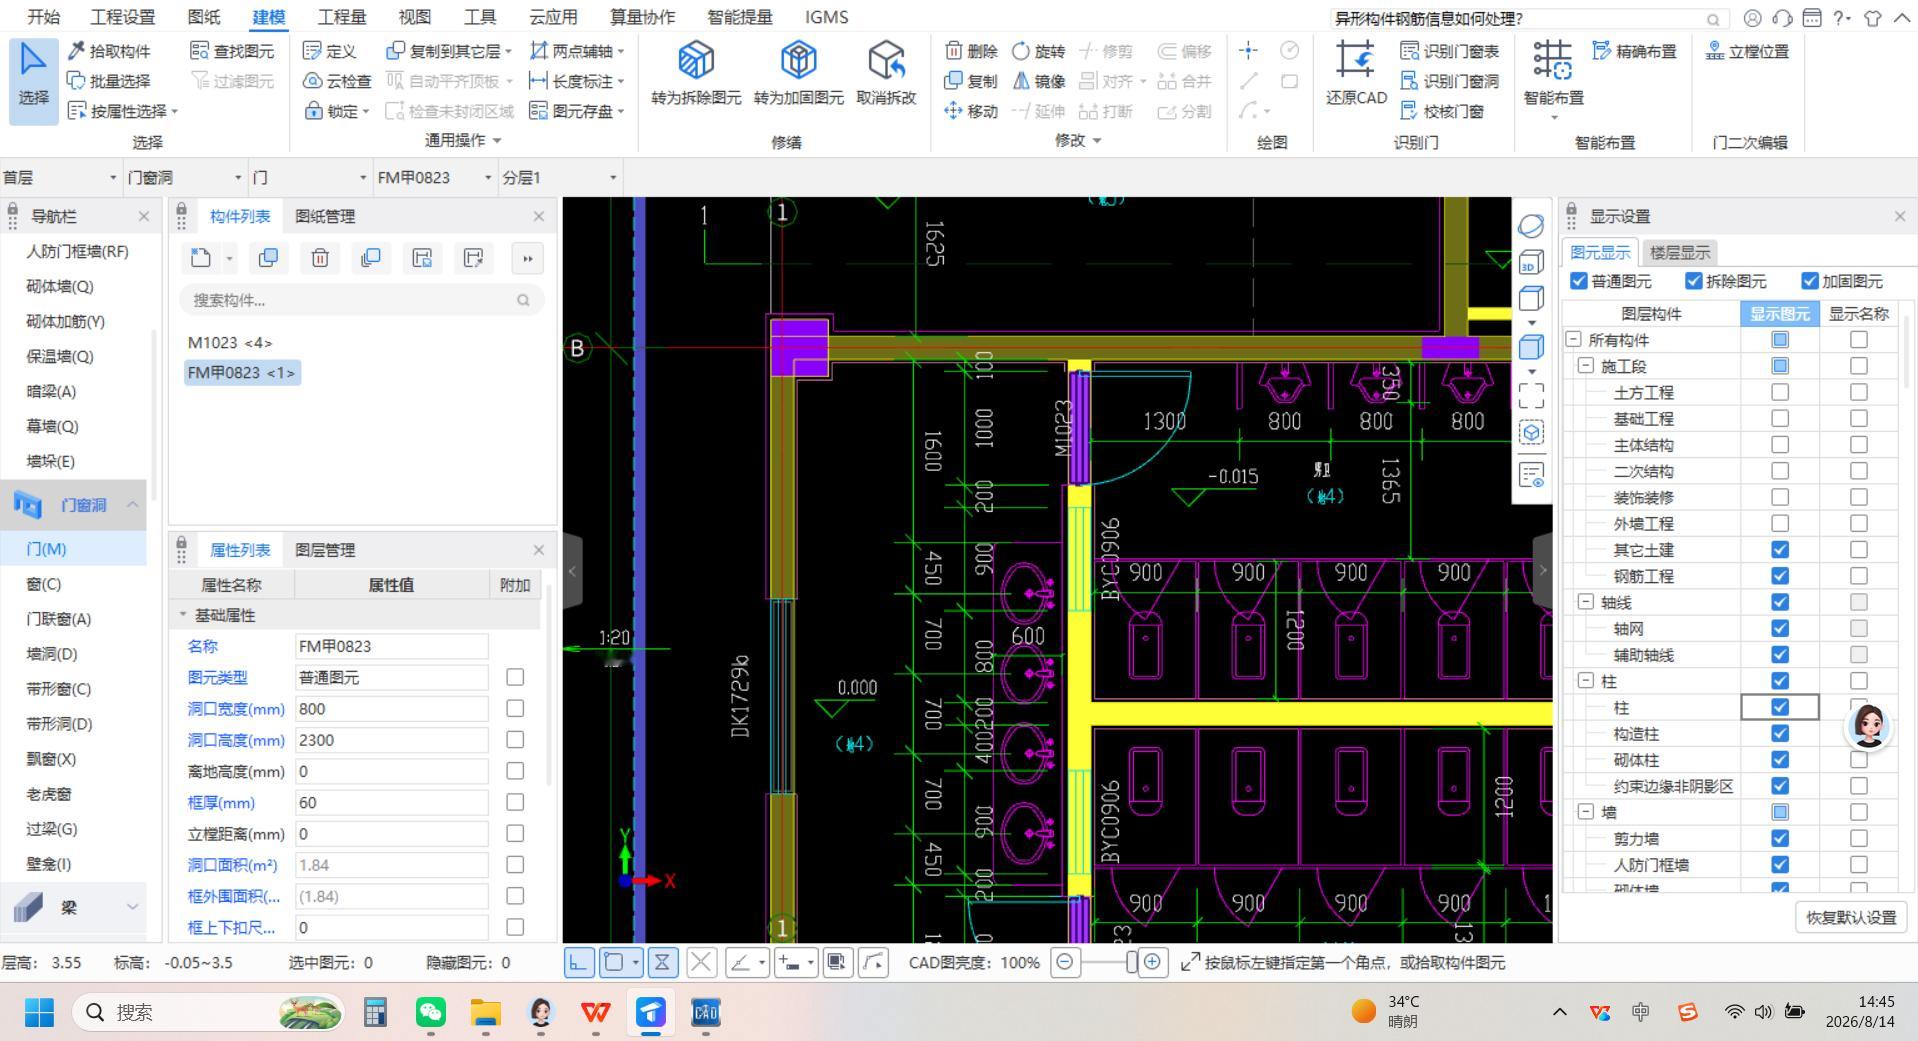The image size is (1918, 1041).
Task: Click 查找图元 find element tool
Action: pyautogui.click(x=232, y=51)
